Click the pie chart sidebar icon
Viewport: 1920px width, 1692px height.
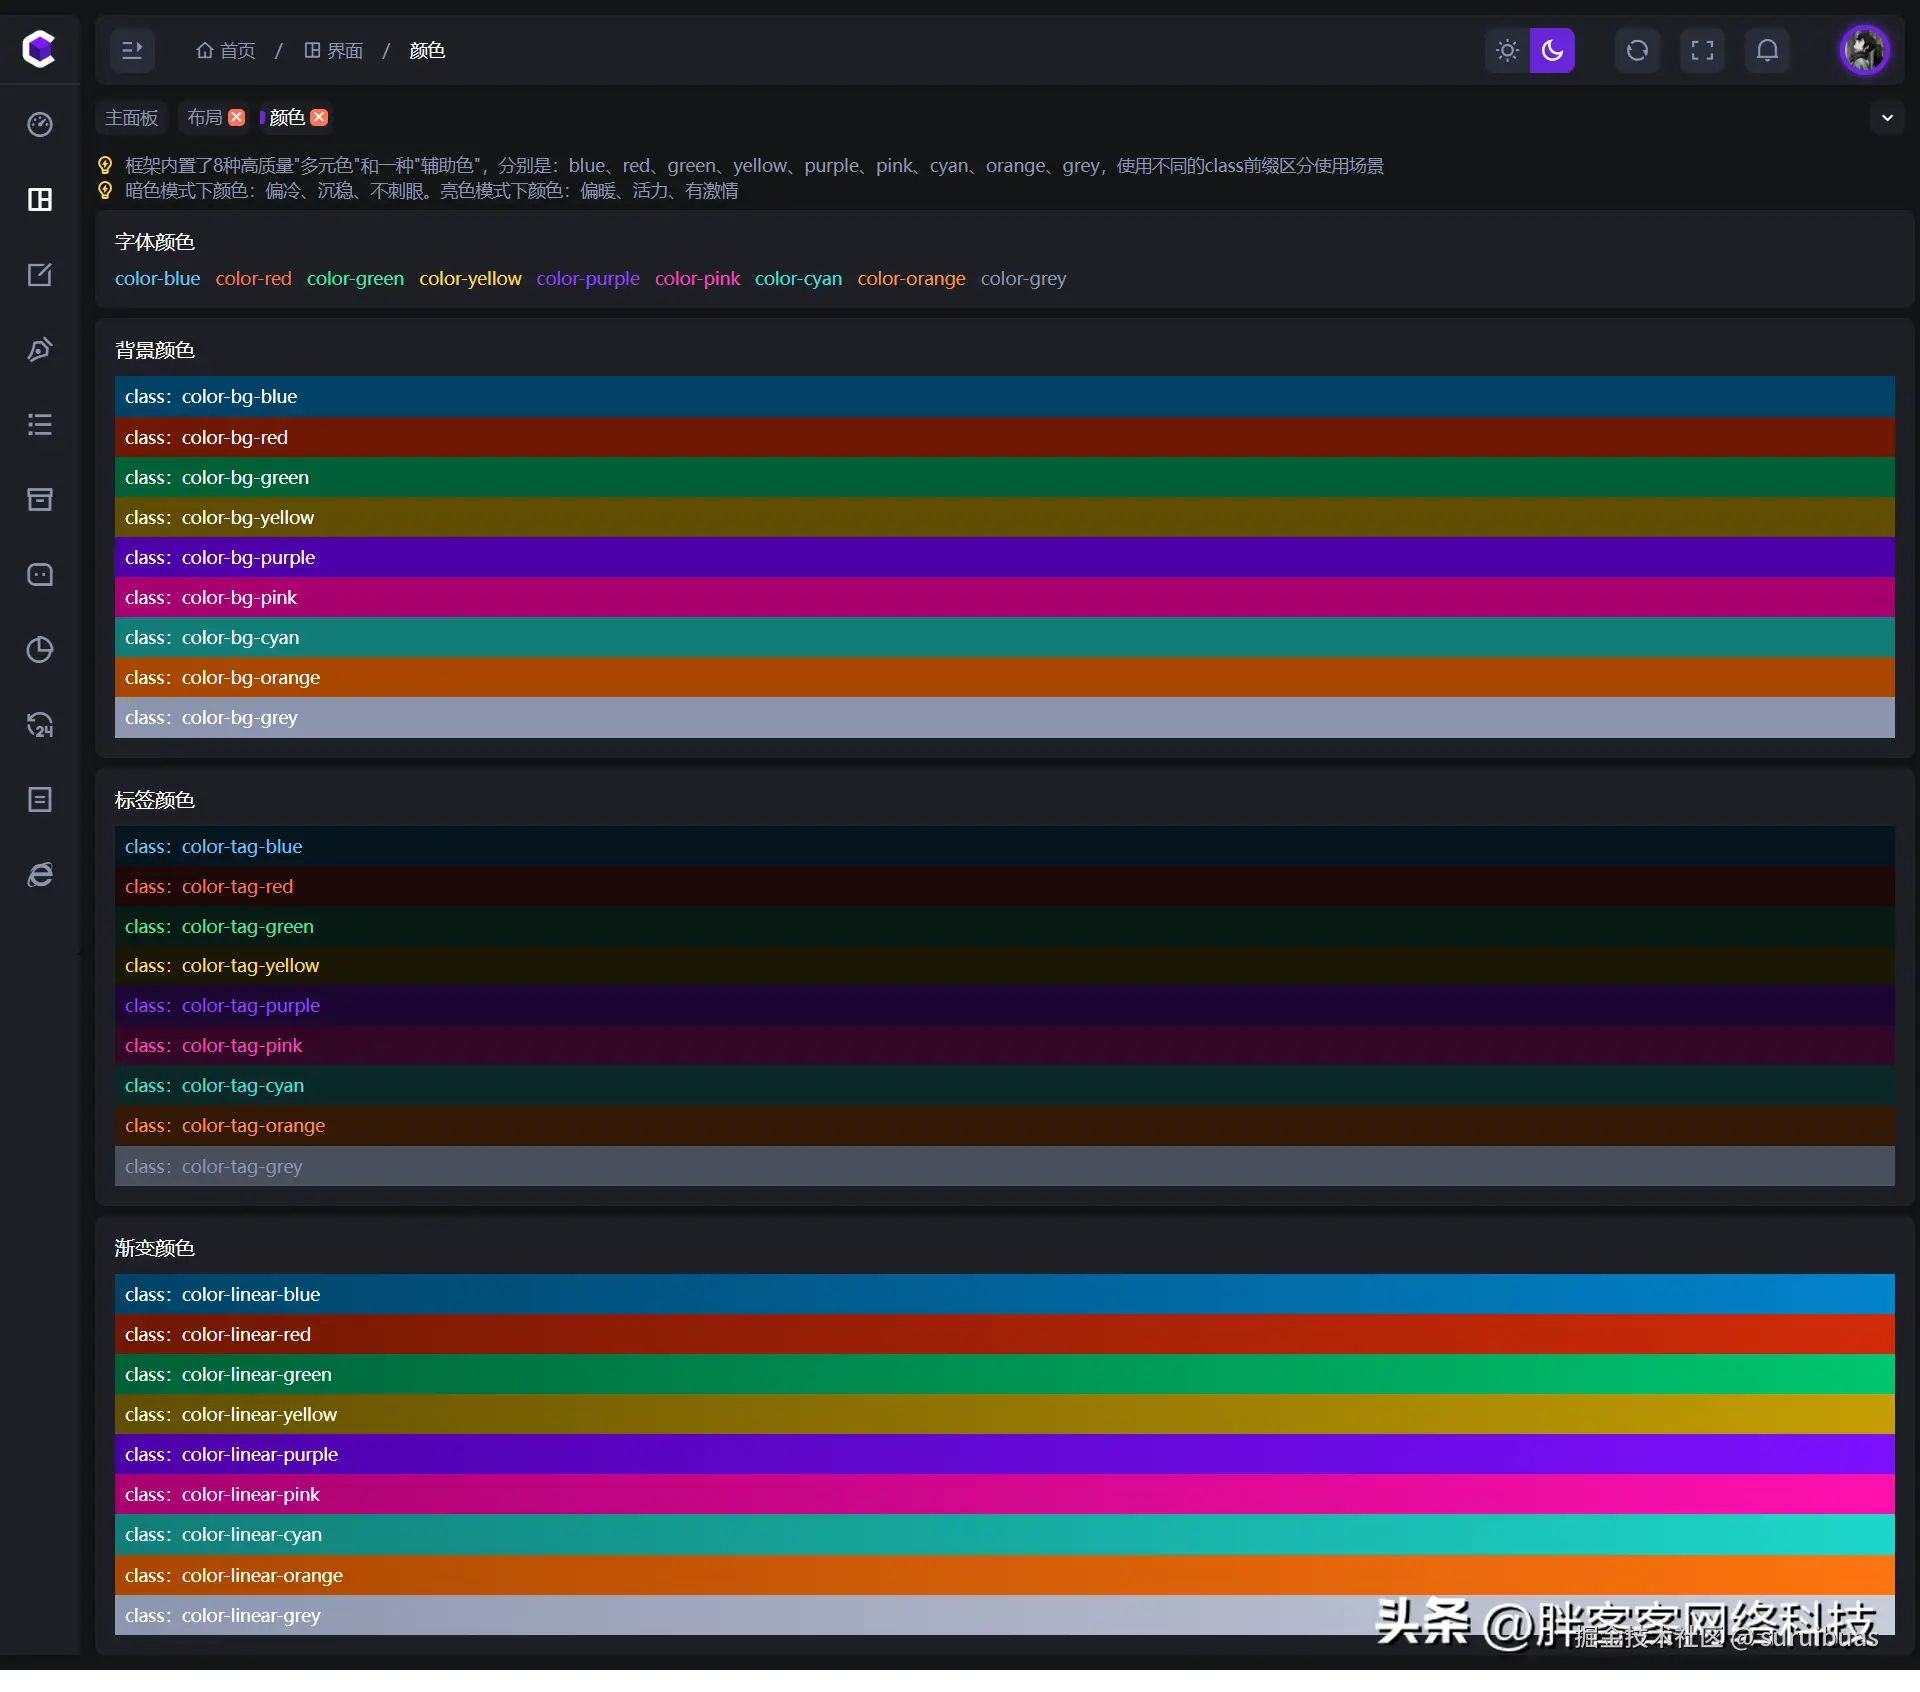40,650
